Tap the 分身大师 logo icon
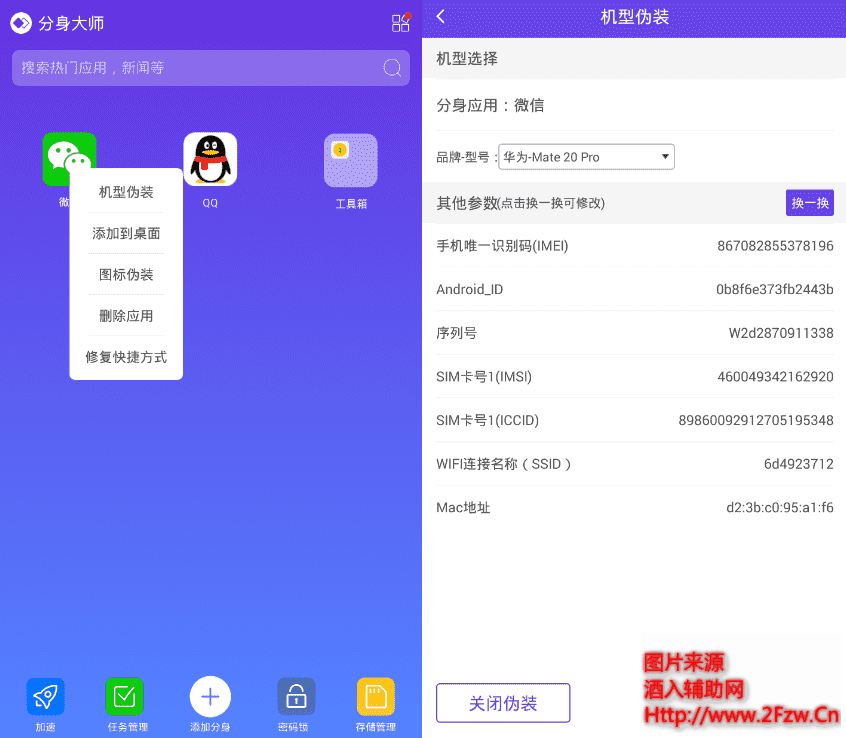This screenshot has width=846, height=738. coord(22,23)
